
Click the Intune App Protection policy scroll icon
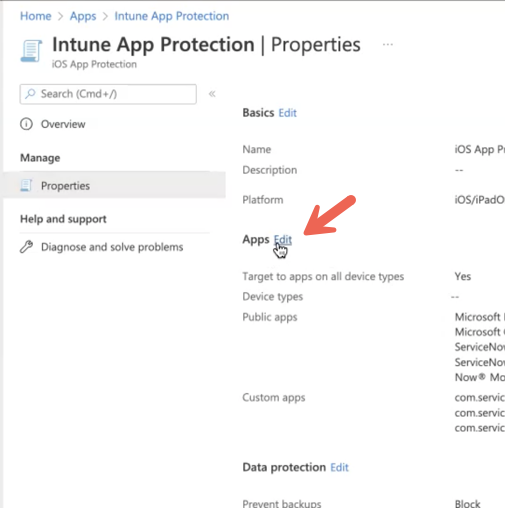point(31,51)
